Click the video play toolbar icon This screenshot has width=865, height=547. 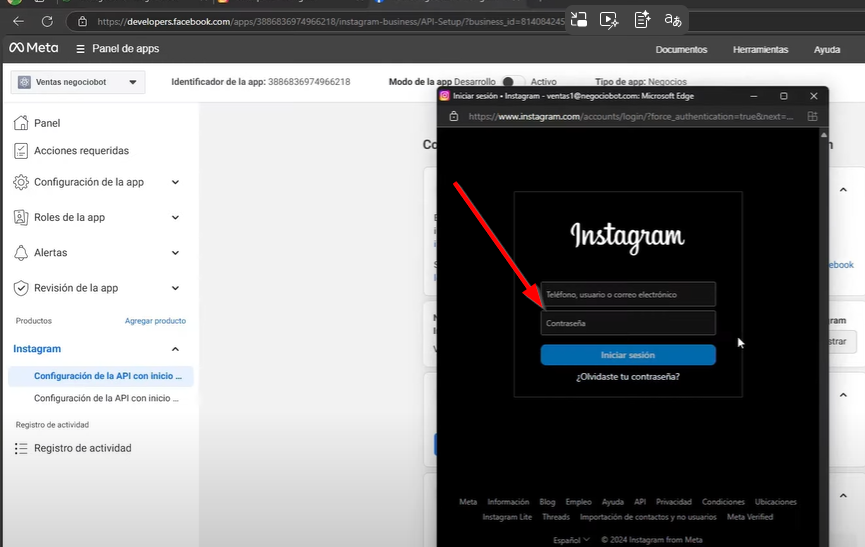(608, 20)
